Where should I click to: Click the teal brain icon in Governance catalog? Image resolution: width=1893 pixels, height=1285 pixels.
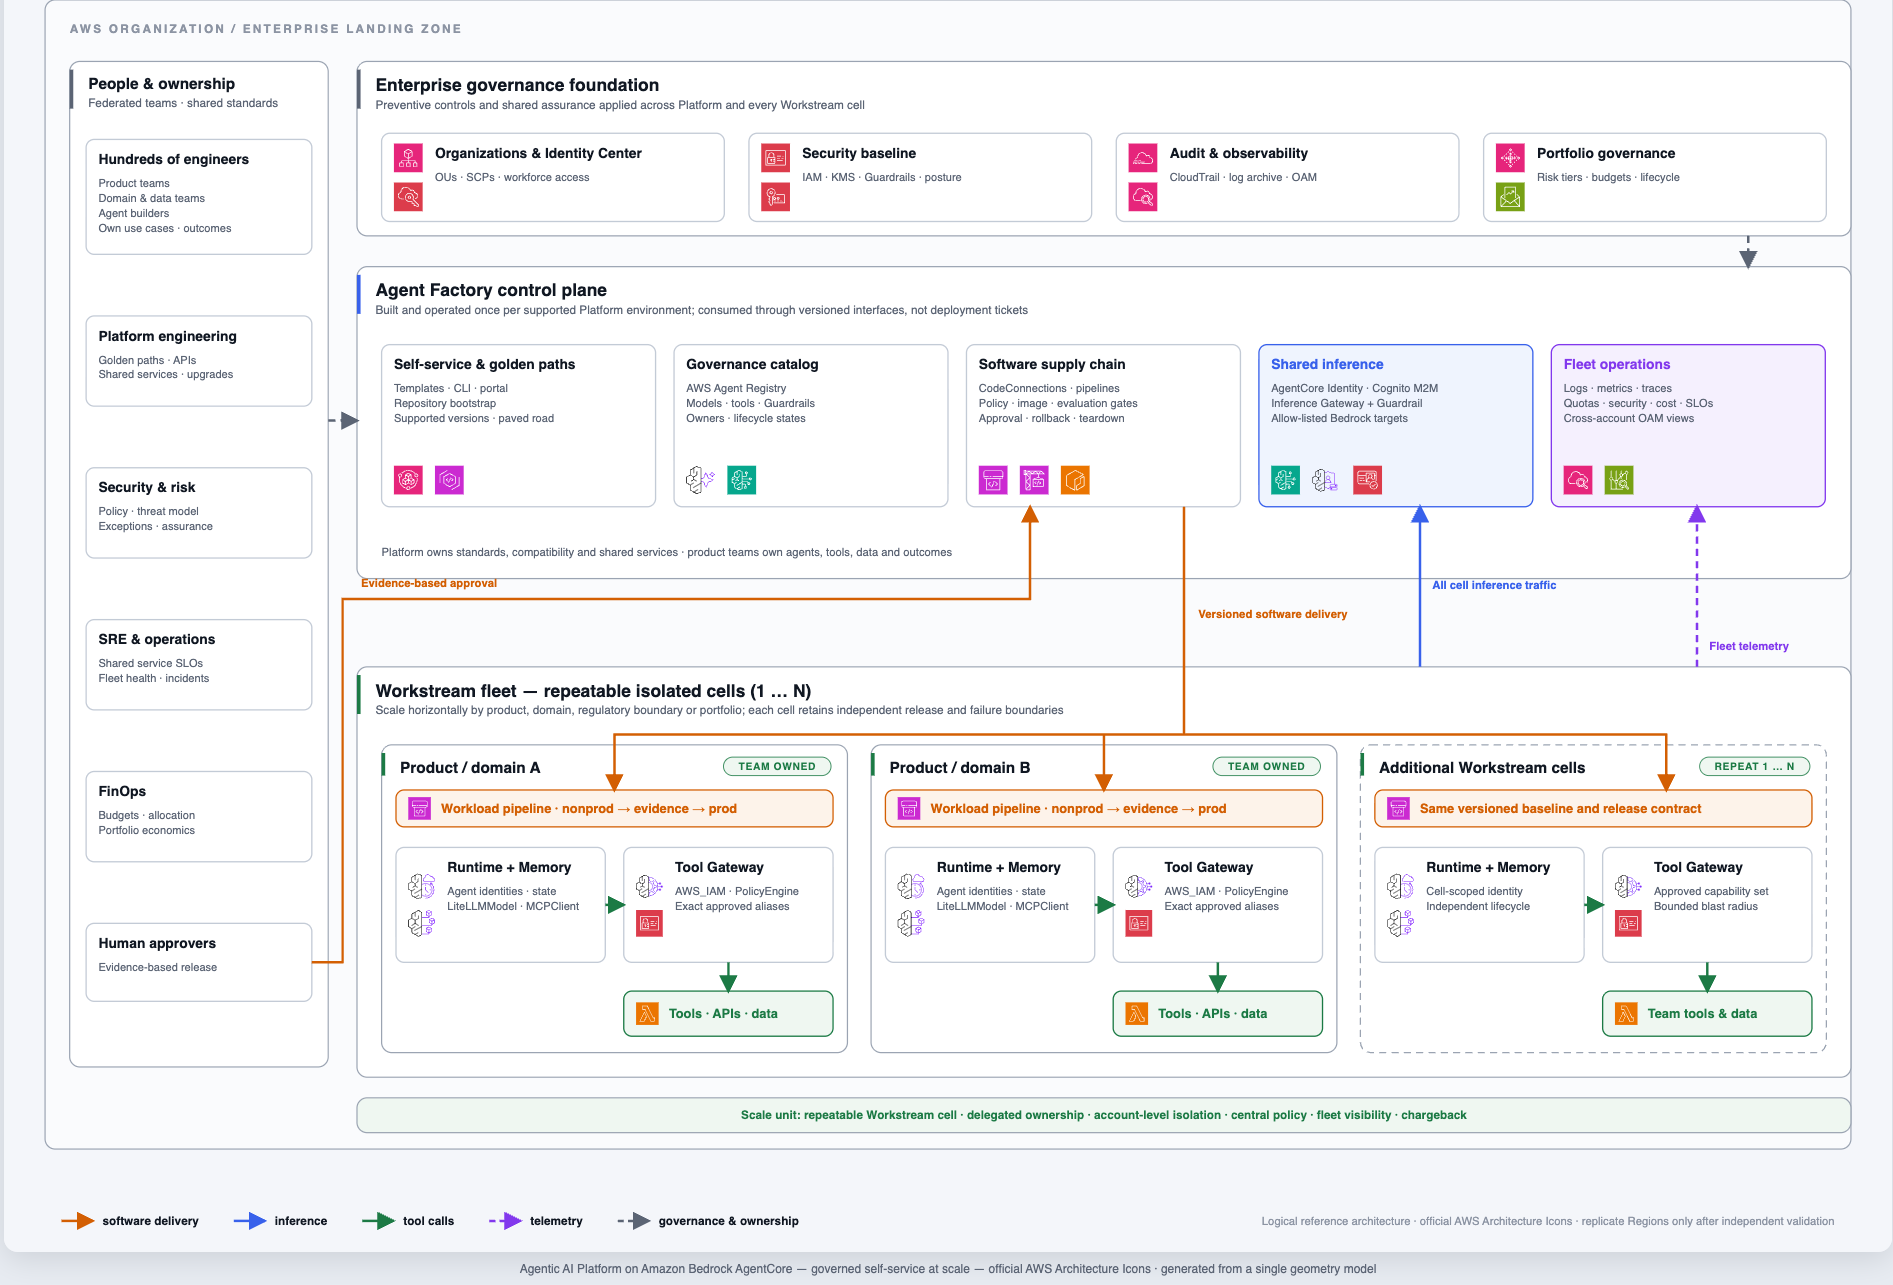[741, 480]
